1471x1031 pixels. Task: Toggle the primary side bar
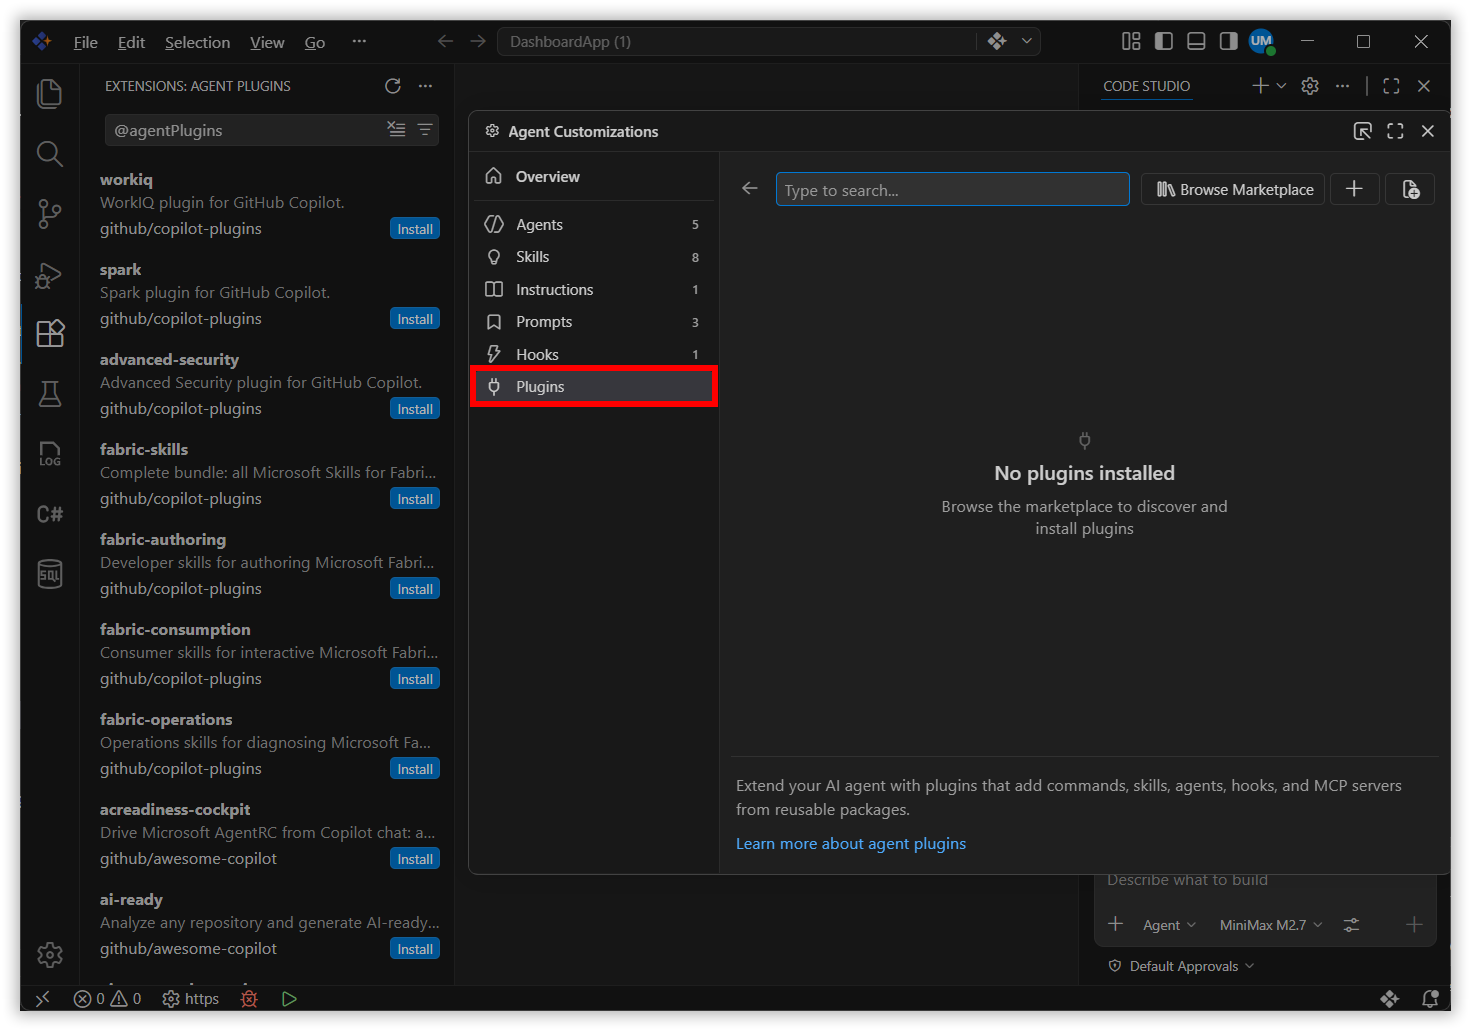coord(1164,41)
